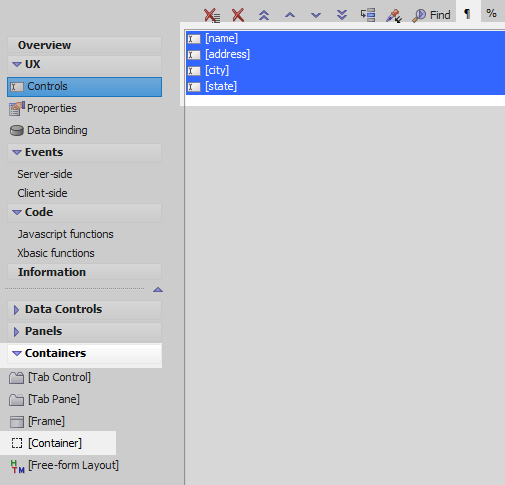
Task: Click the delete all controls icon
Action: pos(212,15)
